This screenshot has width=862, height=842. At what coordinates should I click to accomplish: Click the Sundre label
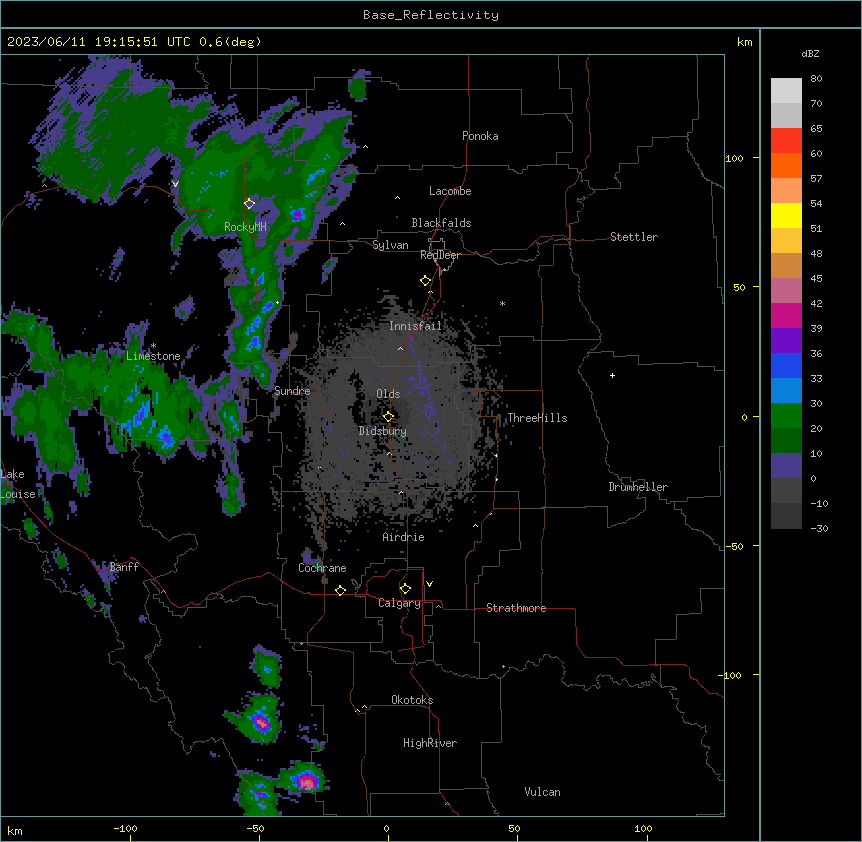point(292,391)
